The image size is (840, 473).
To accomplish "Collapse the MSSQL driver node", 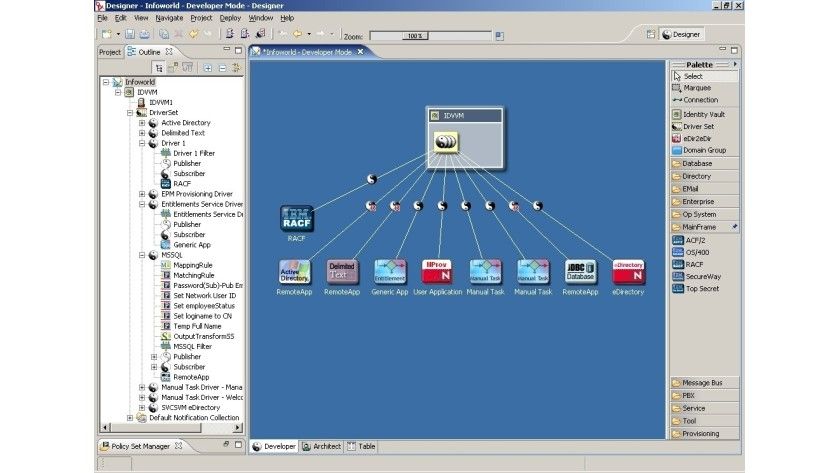I will (142, 255).
